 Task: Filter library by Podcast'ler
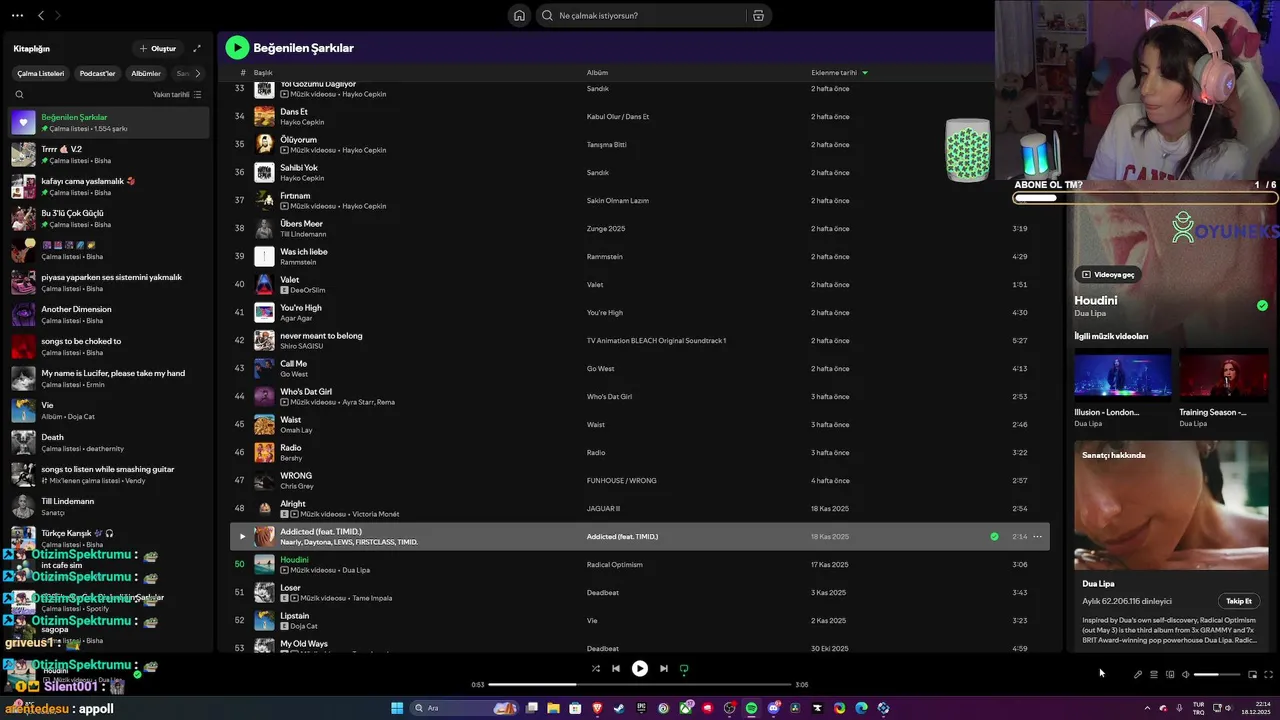click(x=97, y=73)
